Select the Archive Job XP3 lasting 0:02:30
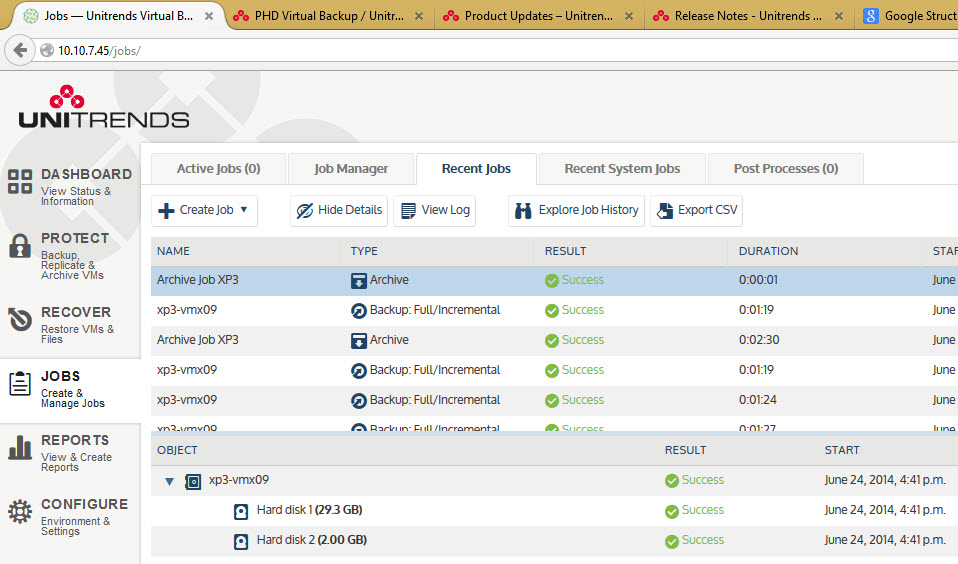The width and height of the screenshot is (958, 564). tap(554, 340)
